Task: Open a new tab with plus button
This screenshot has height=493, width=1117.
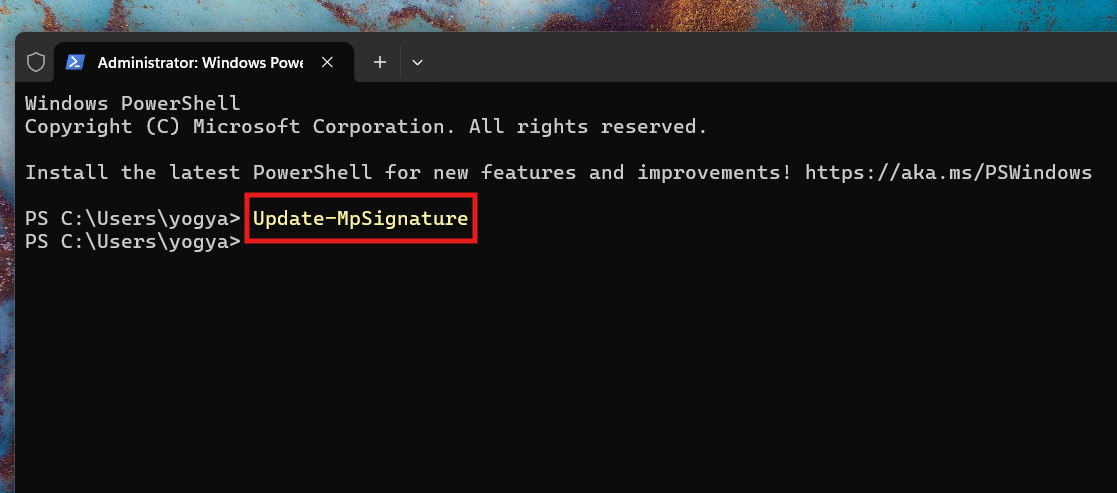Action: [x=380, y=63]
